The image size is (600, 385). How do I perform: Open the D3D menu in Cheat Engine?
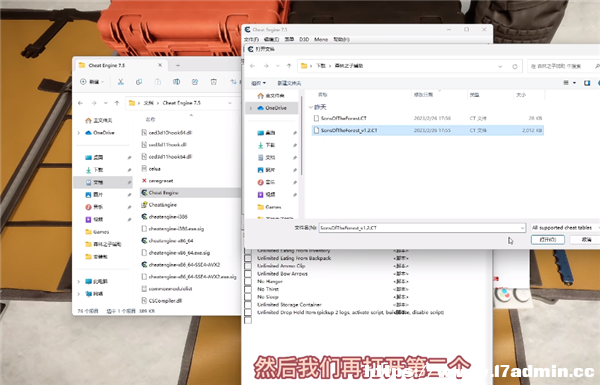pyautogui.click(x=304, y=39)
